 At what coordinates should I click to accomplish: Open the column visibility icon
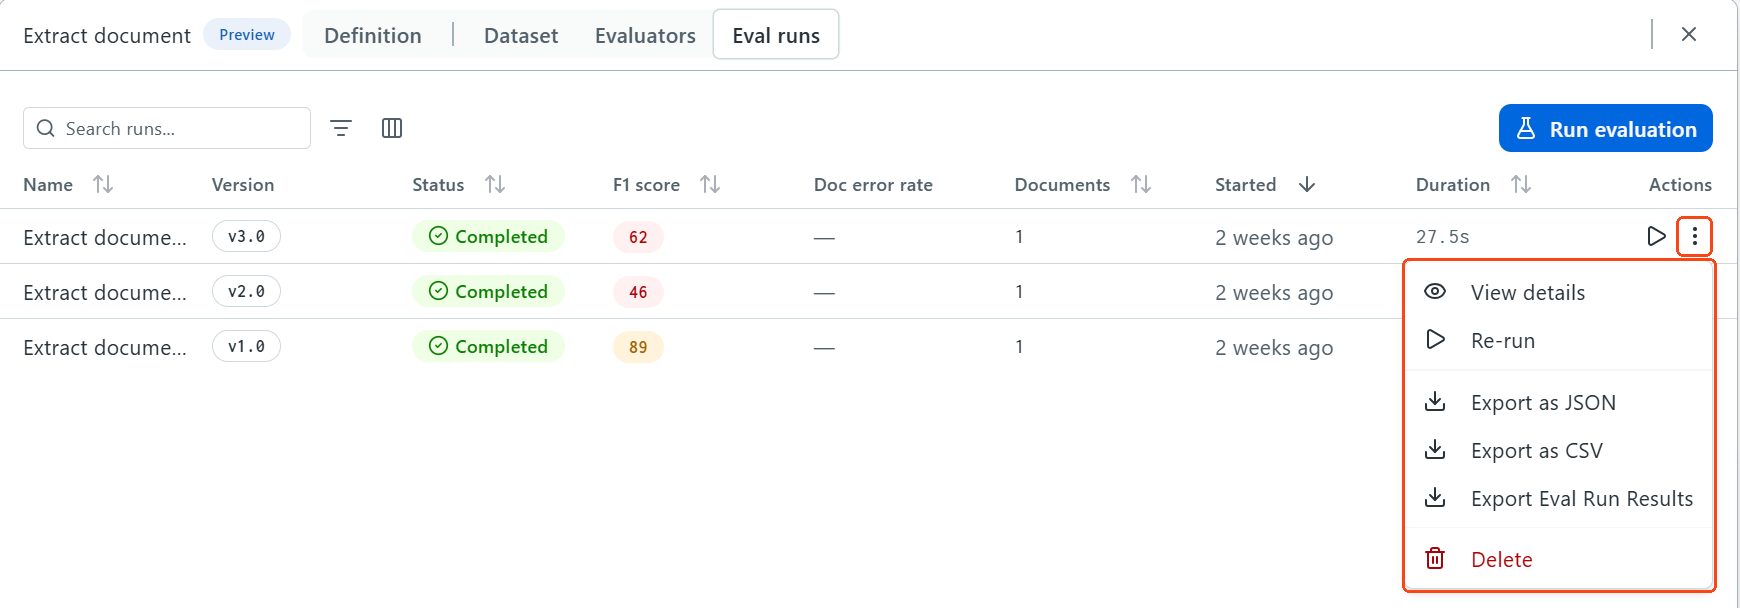392,128
